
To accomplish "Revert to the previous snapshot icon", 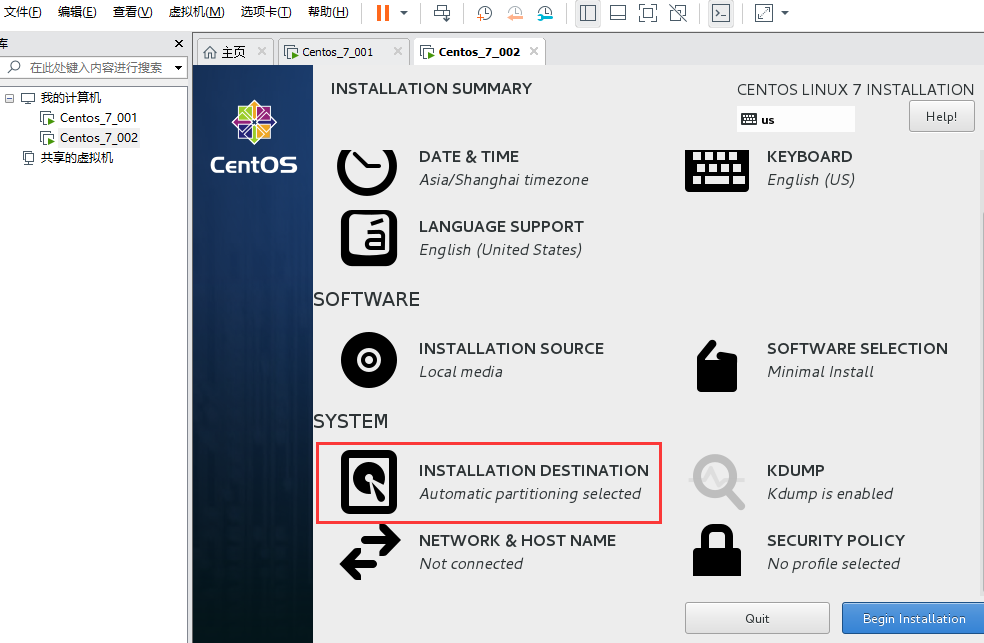I will [515, 13].
